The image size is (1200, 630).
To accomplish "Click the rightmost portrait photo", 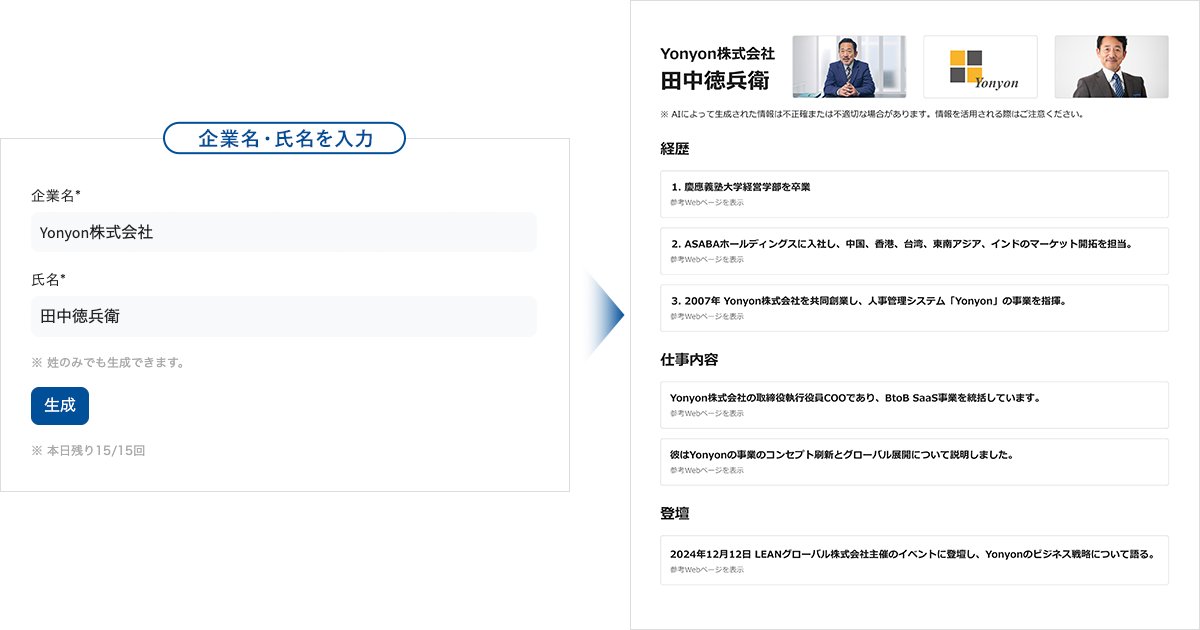I will click(x=1111, y=65).
